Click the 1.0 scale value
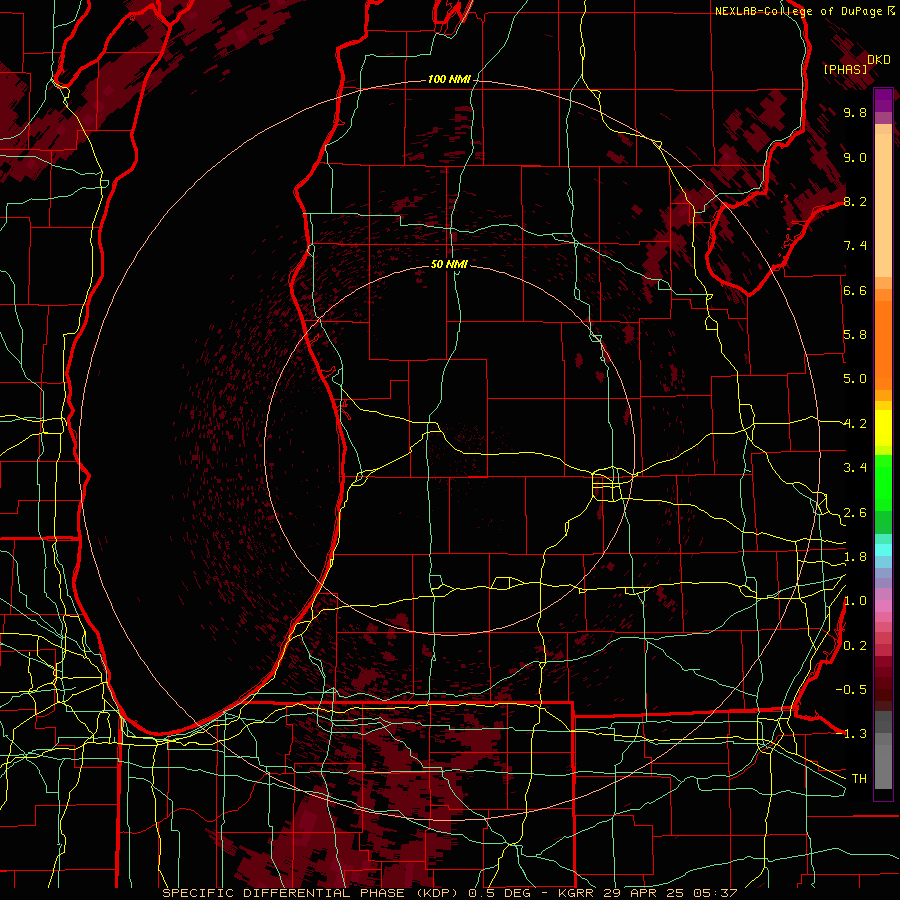Image resolution: width=900 pixels, height=900 pixels. pos(855,601)
